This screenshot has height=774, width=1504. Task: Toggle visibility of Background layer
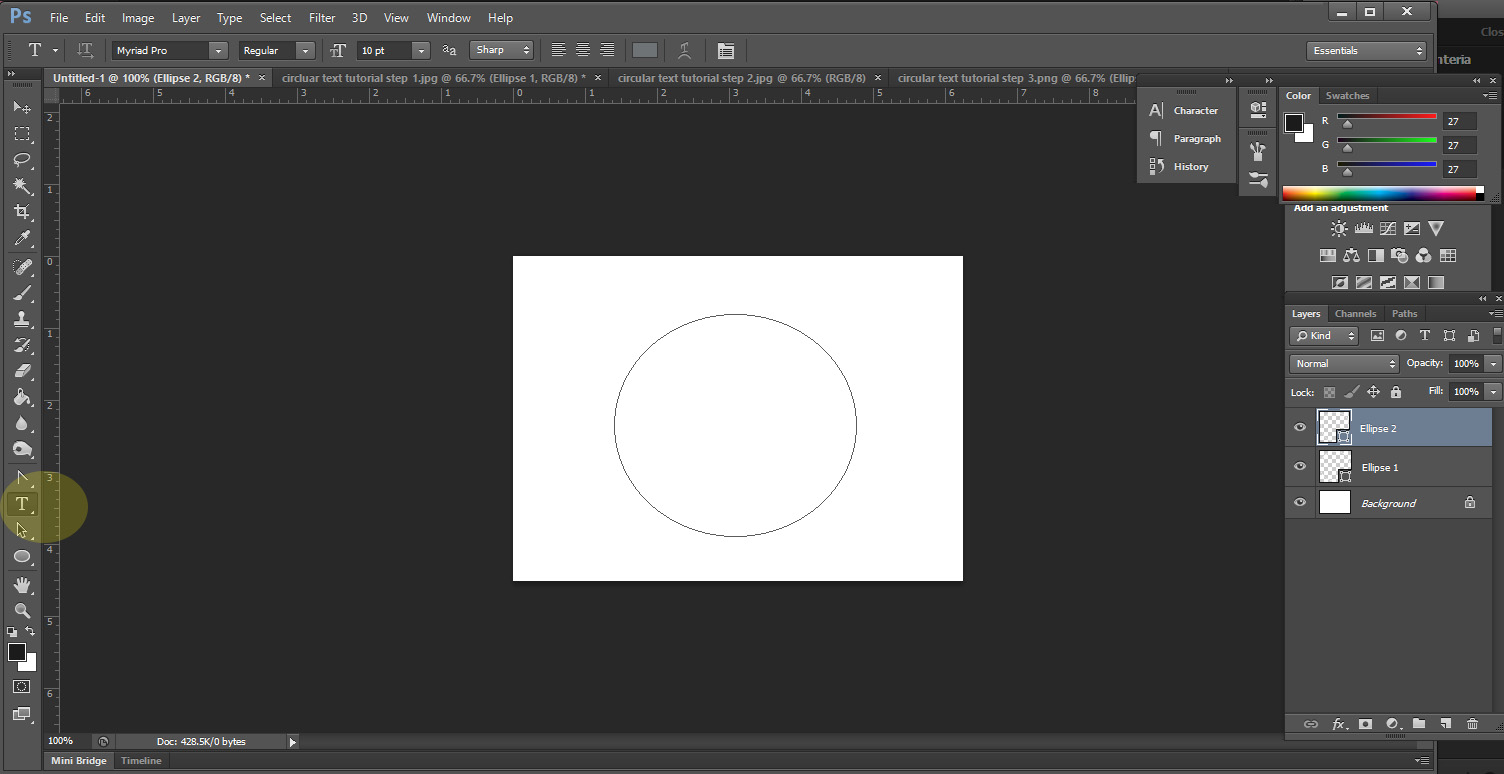point(1300,503)
